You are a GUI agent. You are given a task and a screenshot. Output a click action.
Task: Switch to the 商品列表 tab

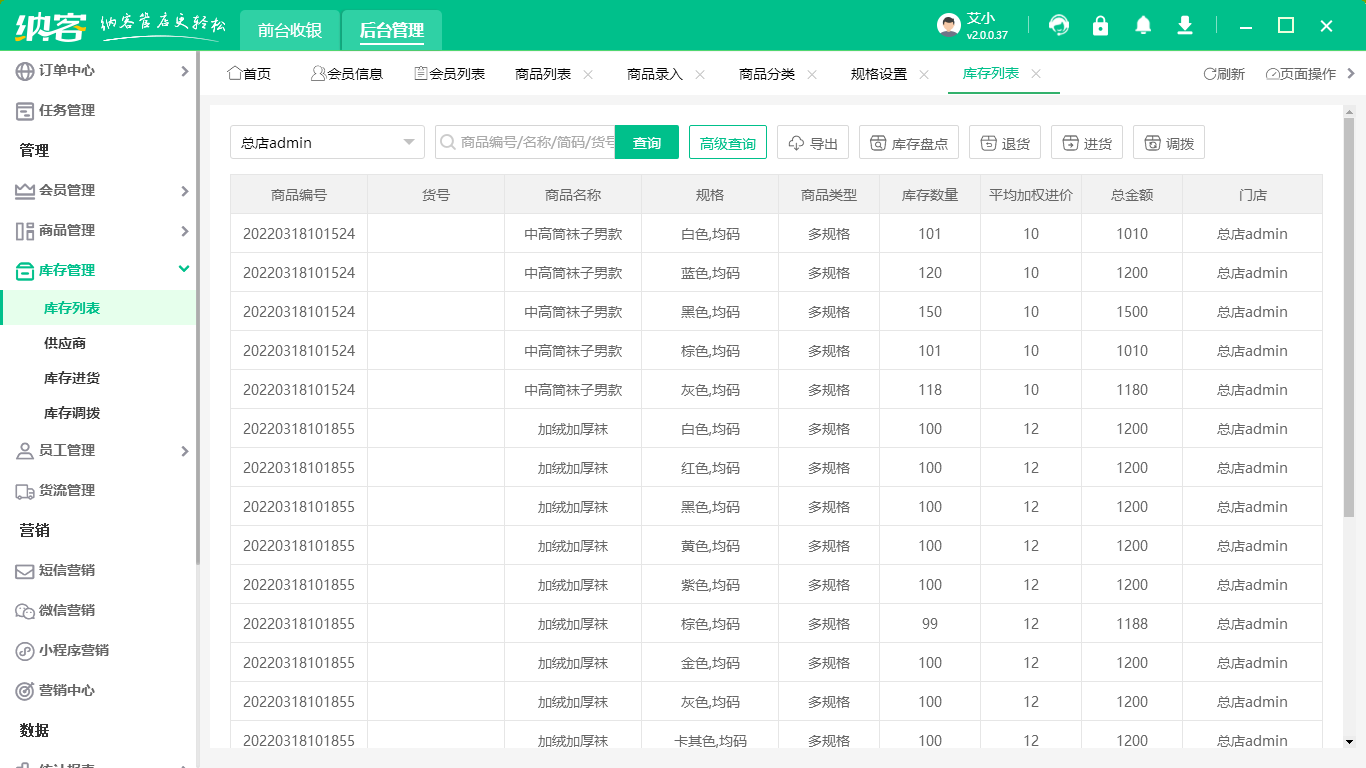pyautogui.click(x=543, y=74)
